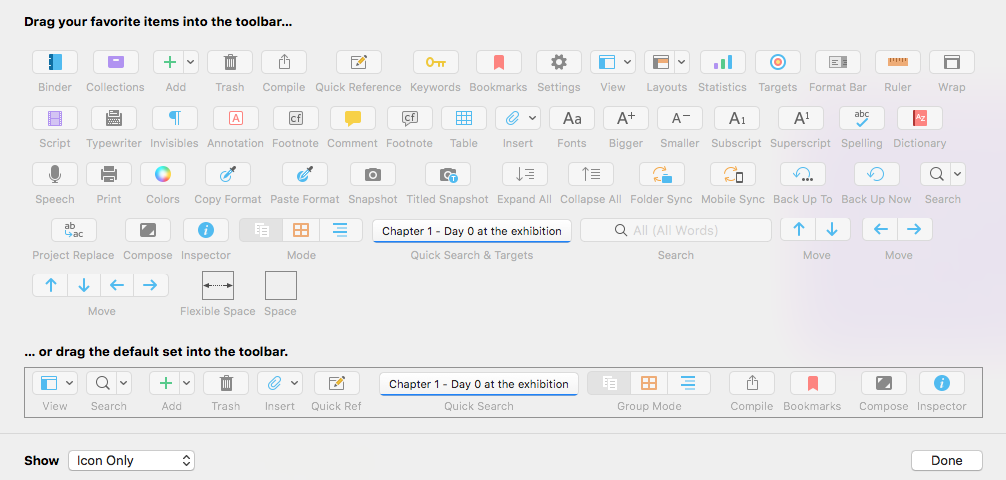The width and height of the screenshot is (1006, 480).
Task: Select the Collapse All icon
Action: click(x=591, y=174)
